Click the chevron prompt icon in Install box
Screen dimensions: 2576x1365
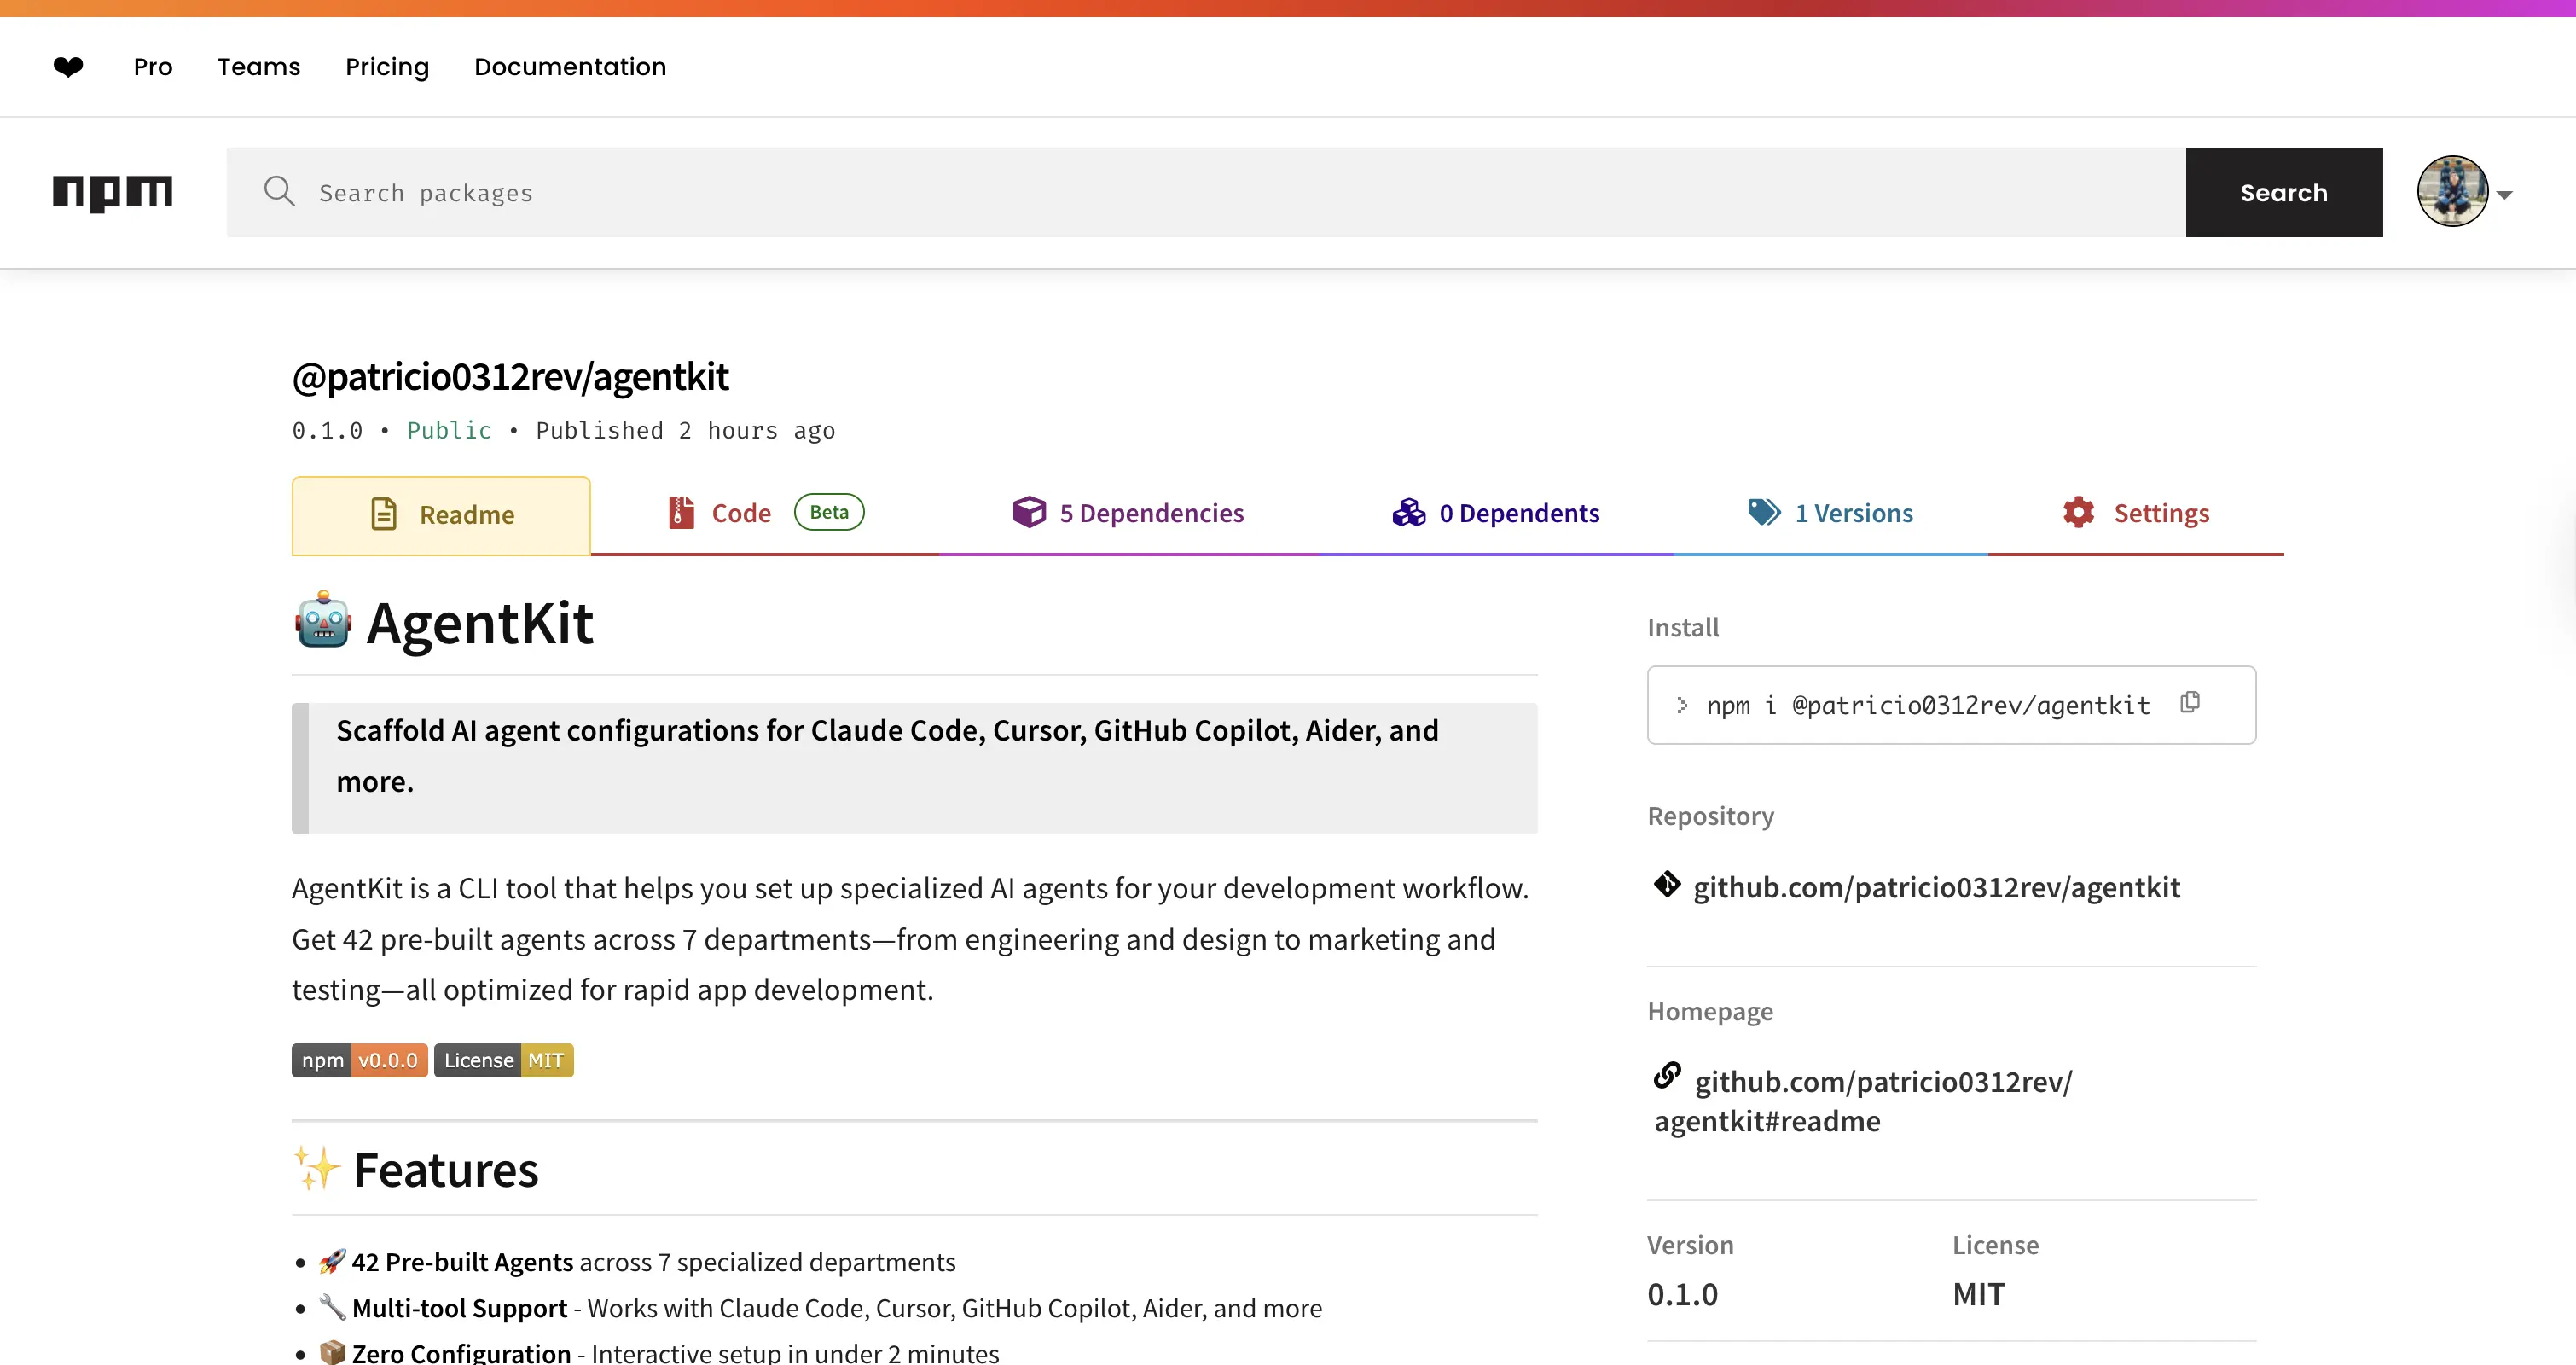1682,706
